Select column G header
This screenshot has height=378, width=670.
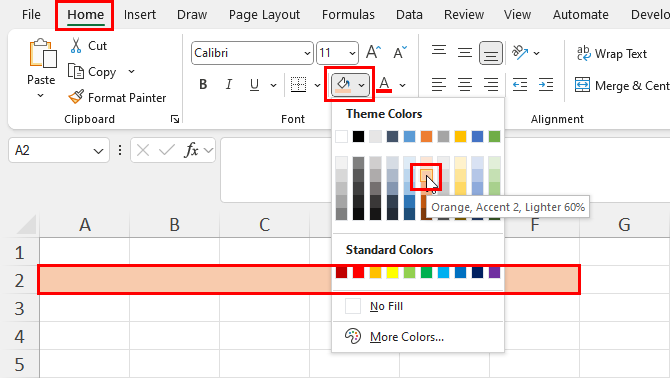[624, 224]
